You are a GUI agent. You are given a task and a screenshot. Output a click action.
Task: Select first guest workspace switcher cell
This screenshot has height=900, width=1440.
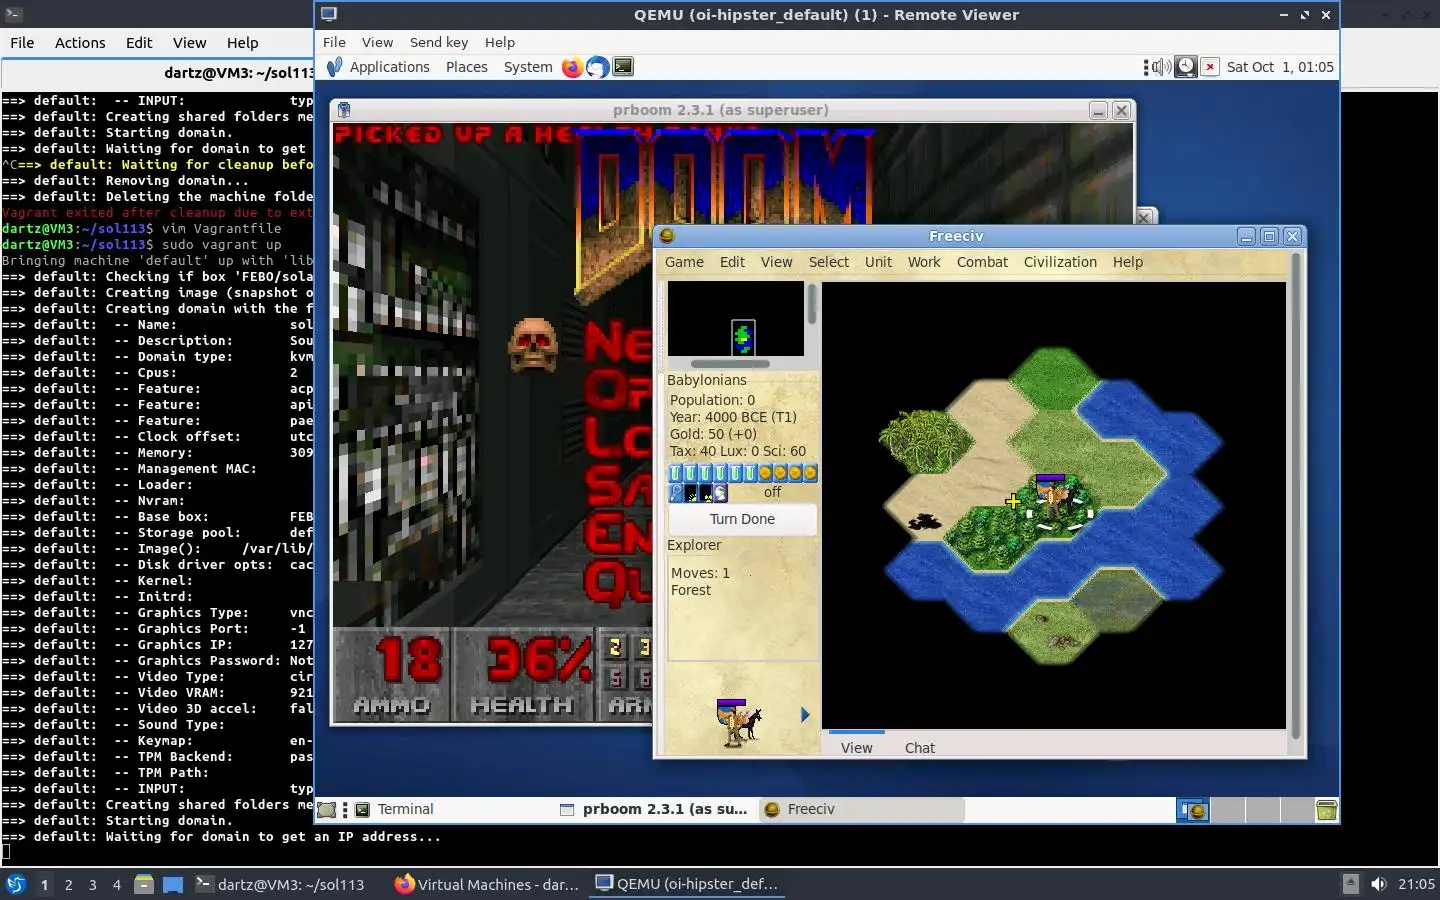(1193, 810)
